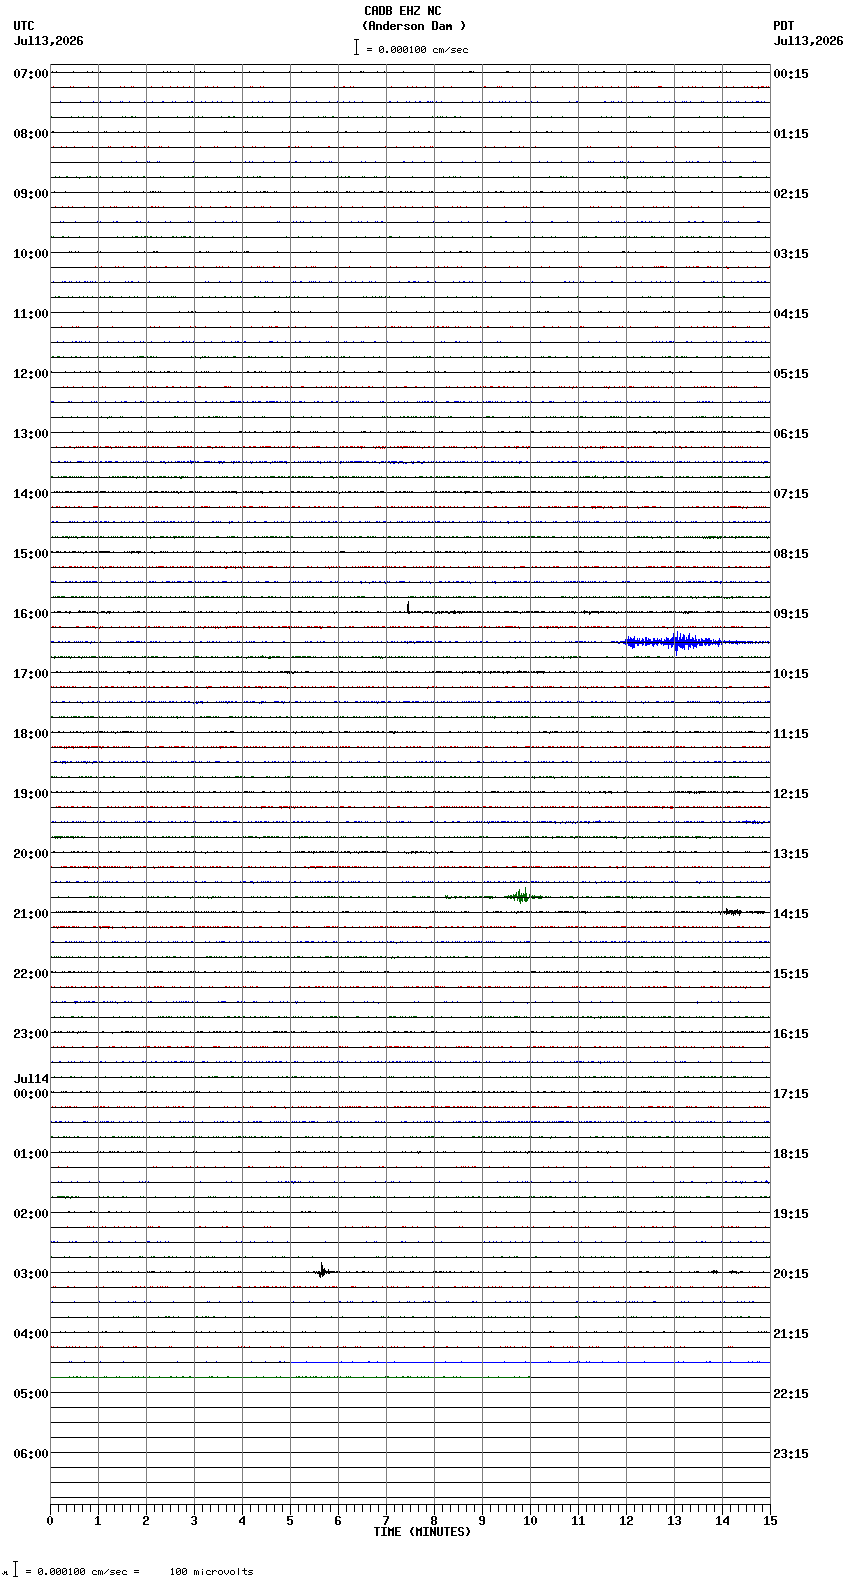
Task: Click the 20:00 UTC row label
Action: click(x=30, y=854)
